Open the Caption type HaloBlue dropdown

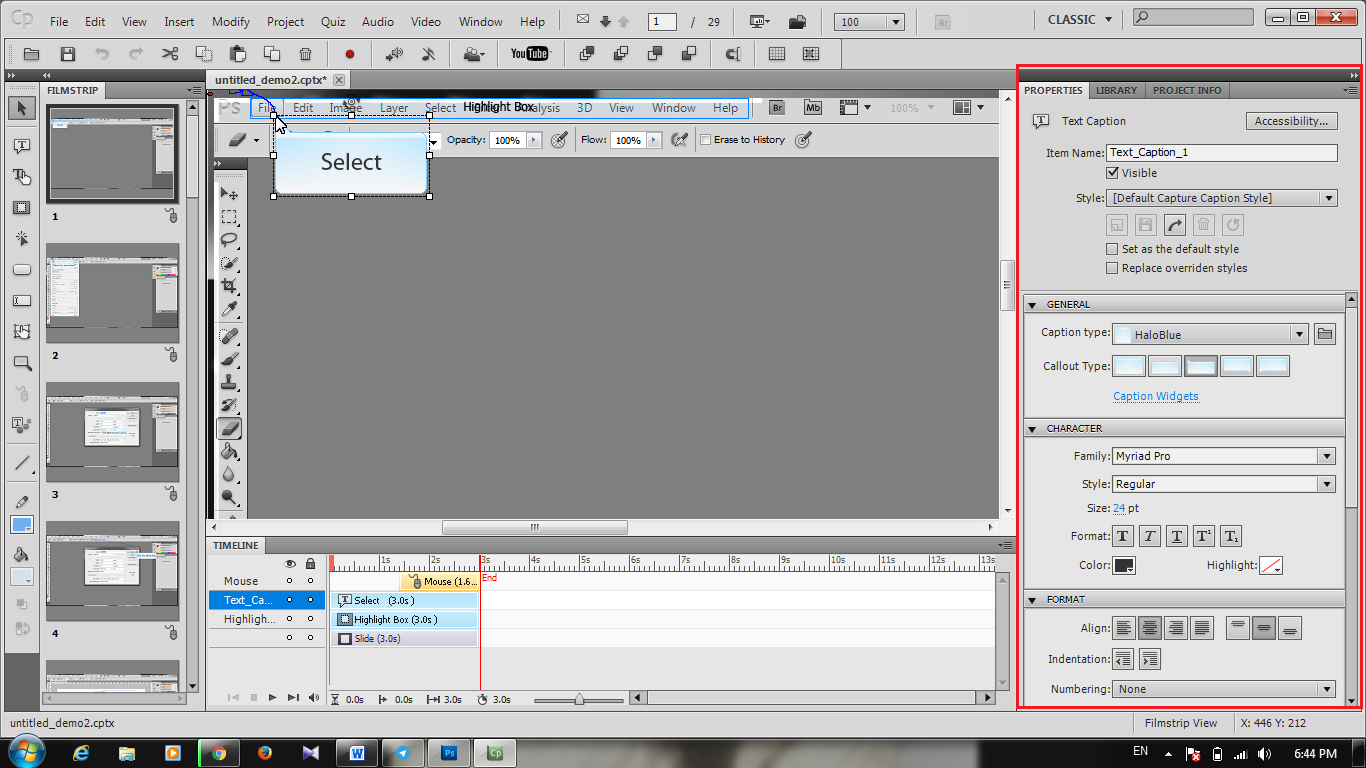tap(1210, 335)
